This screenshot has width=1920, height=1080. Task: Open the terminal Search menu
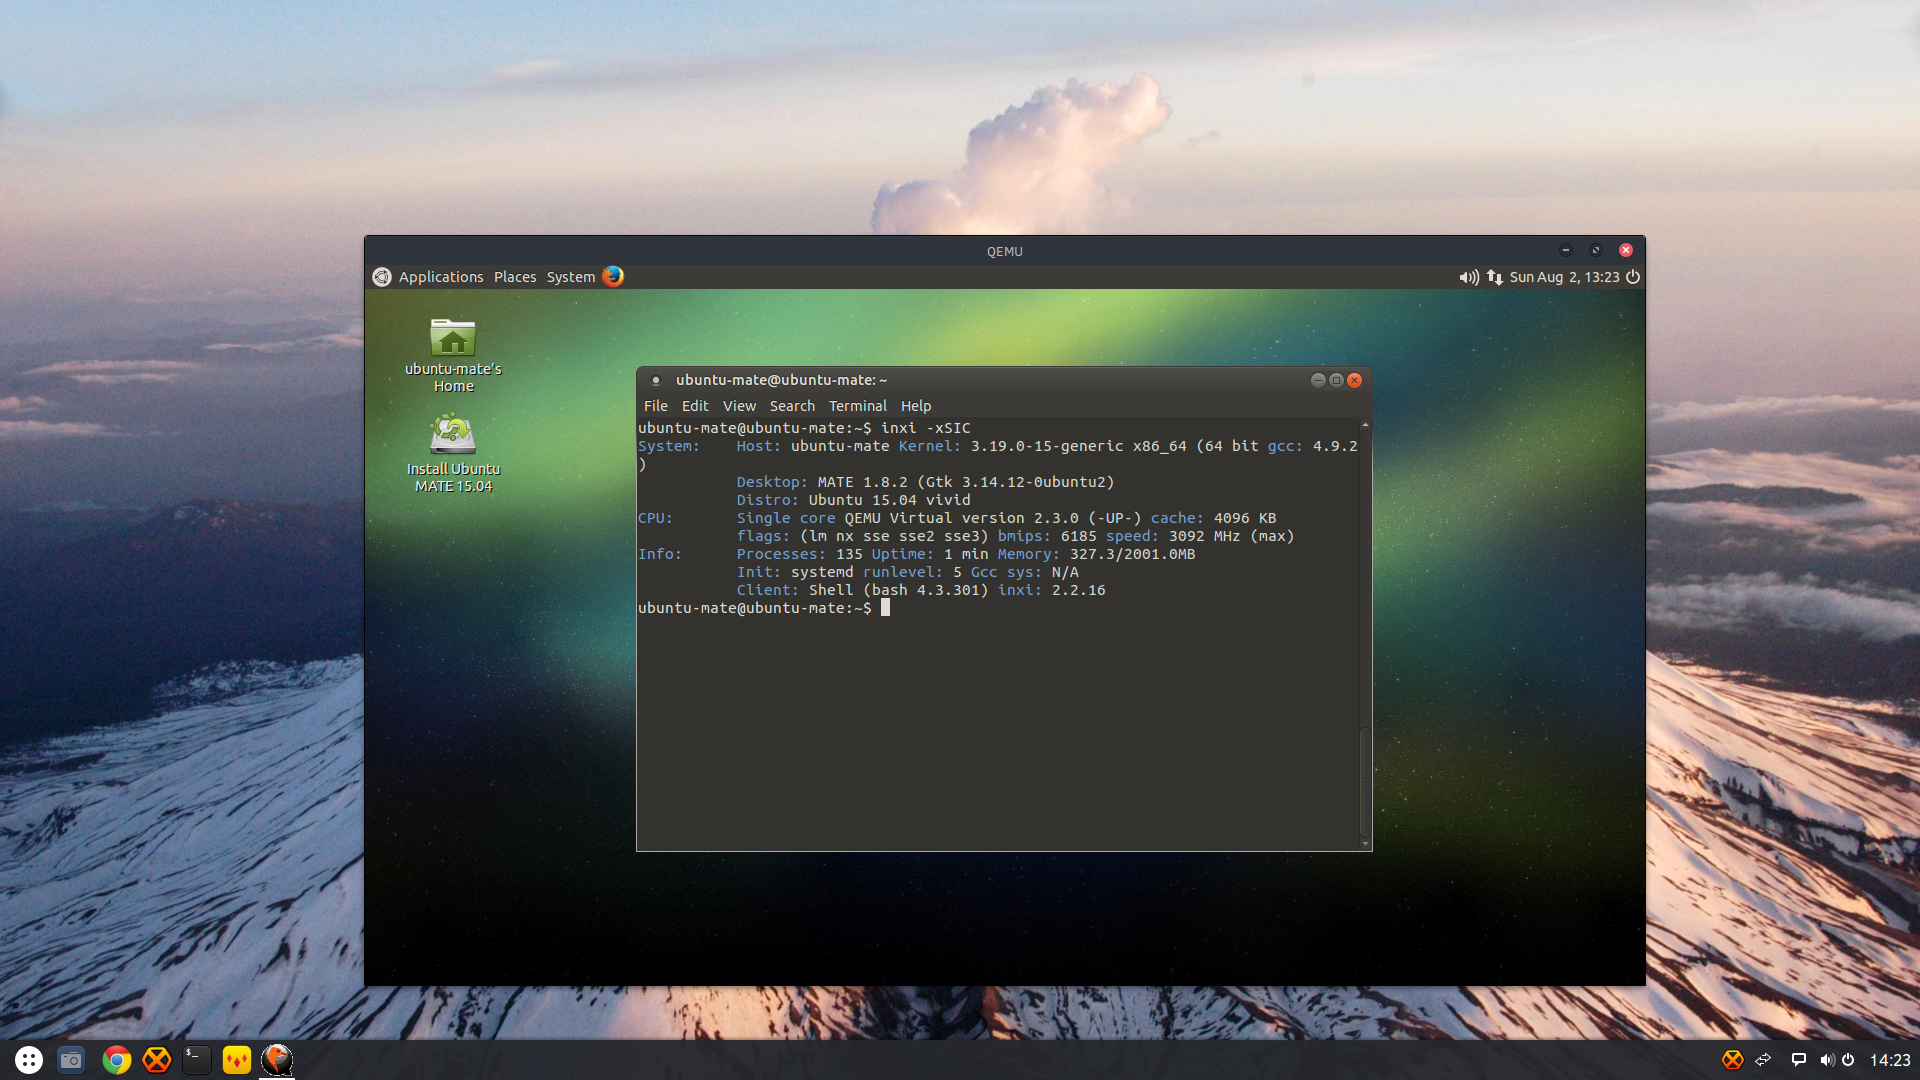click(x=792, y=406)
